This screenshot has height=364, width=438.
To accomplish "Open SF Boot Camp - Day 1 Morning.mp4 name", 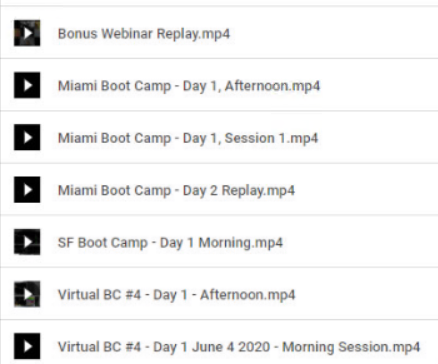I will click(x=170, y=243).
